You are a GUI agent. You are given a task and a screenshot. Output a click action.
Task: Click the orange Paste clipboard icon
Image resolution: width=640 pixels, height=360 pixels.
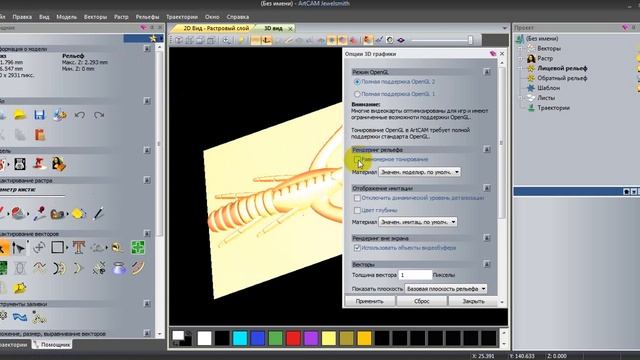click(x=40, y=135)
